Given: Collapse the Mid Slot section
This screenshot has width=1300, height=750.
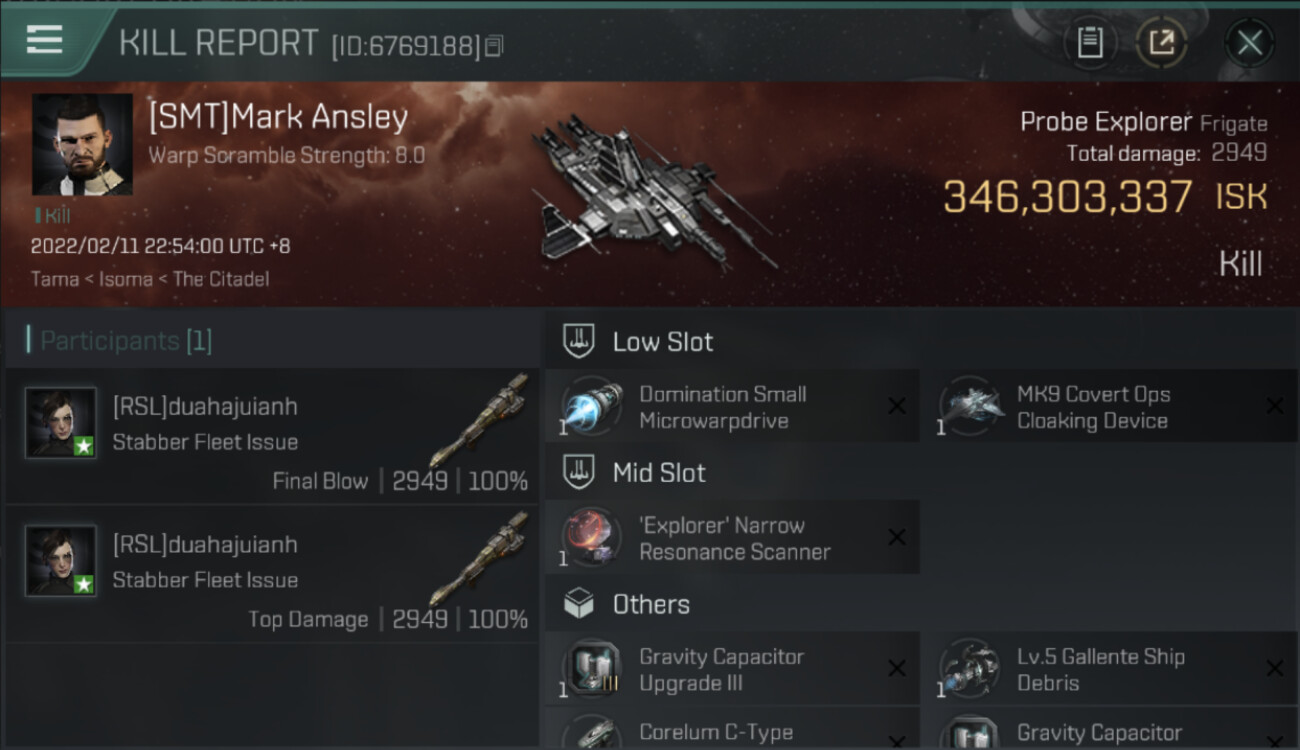Looking at the screenshot, I should (634, 472).
